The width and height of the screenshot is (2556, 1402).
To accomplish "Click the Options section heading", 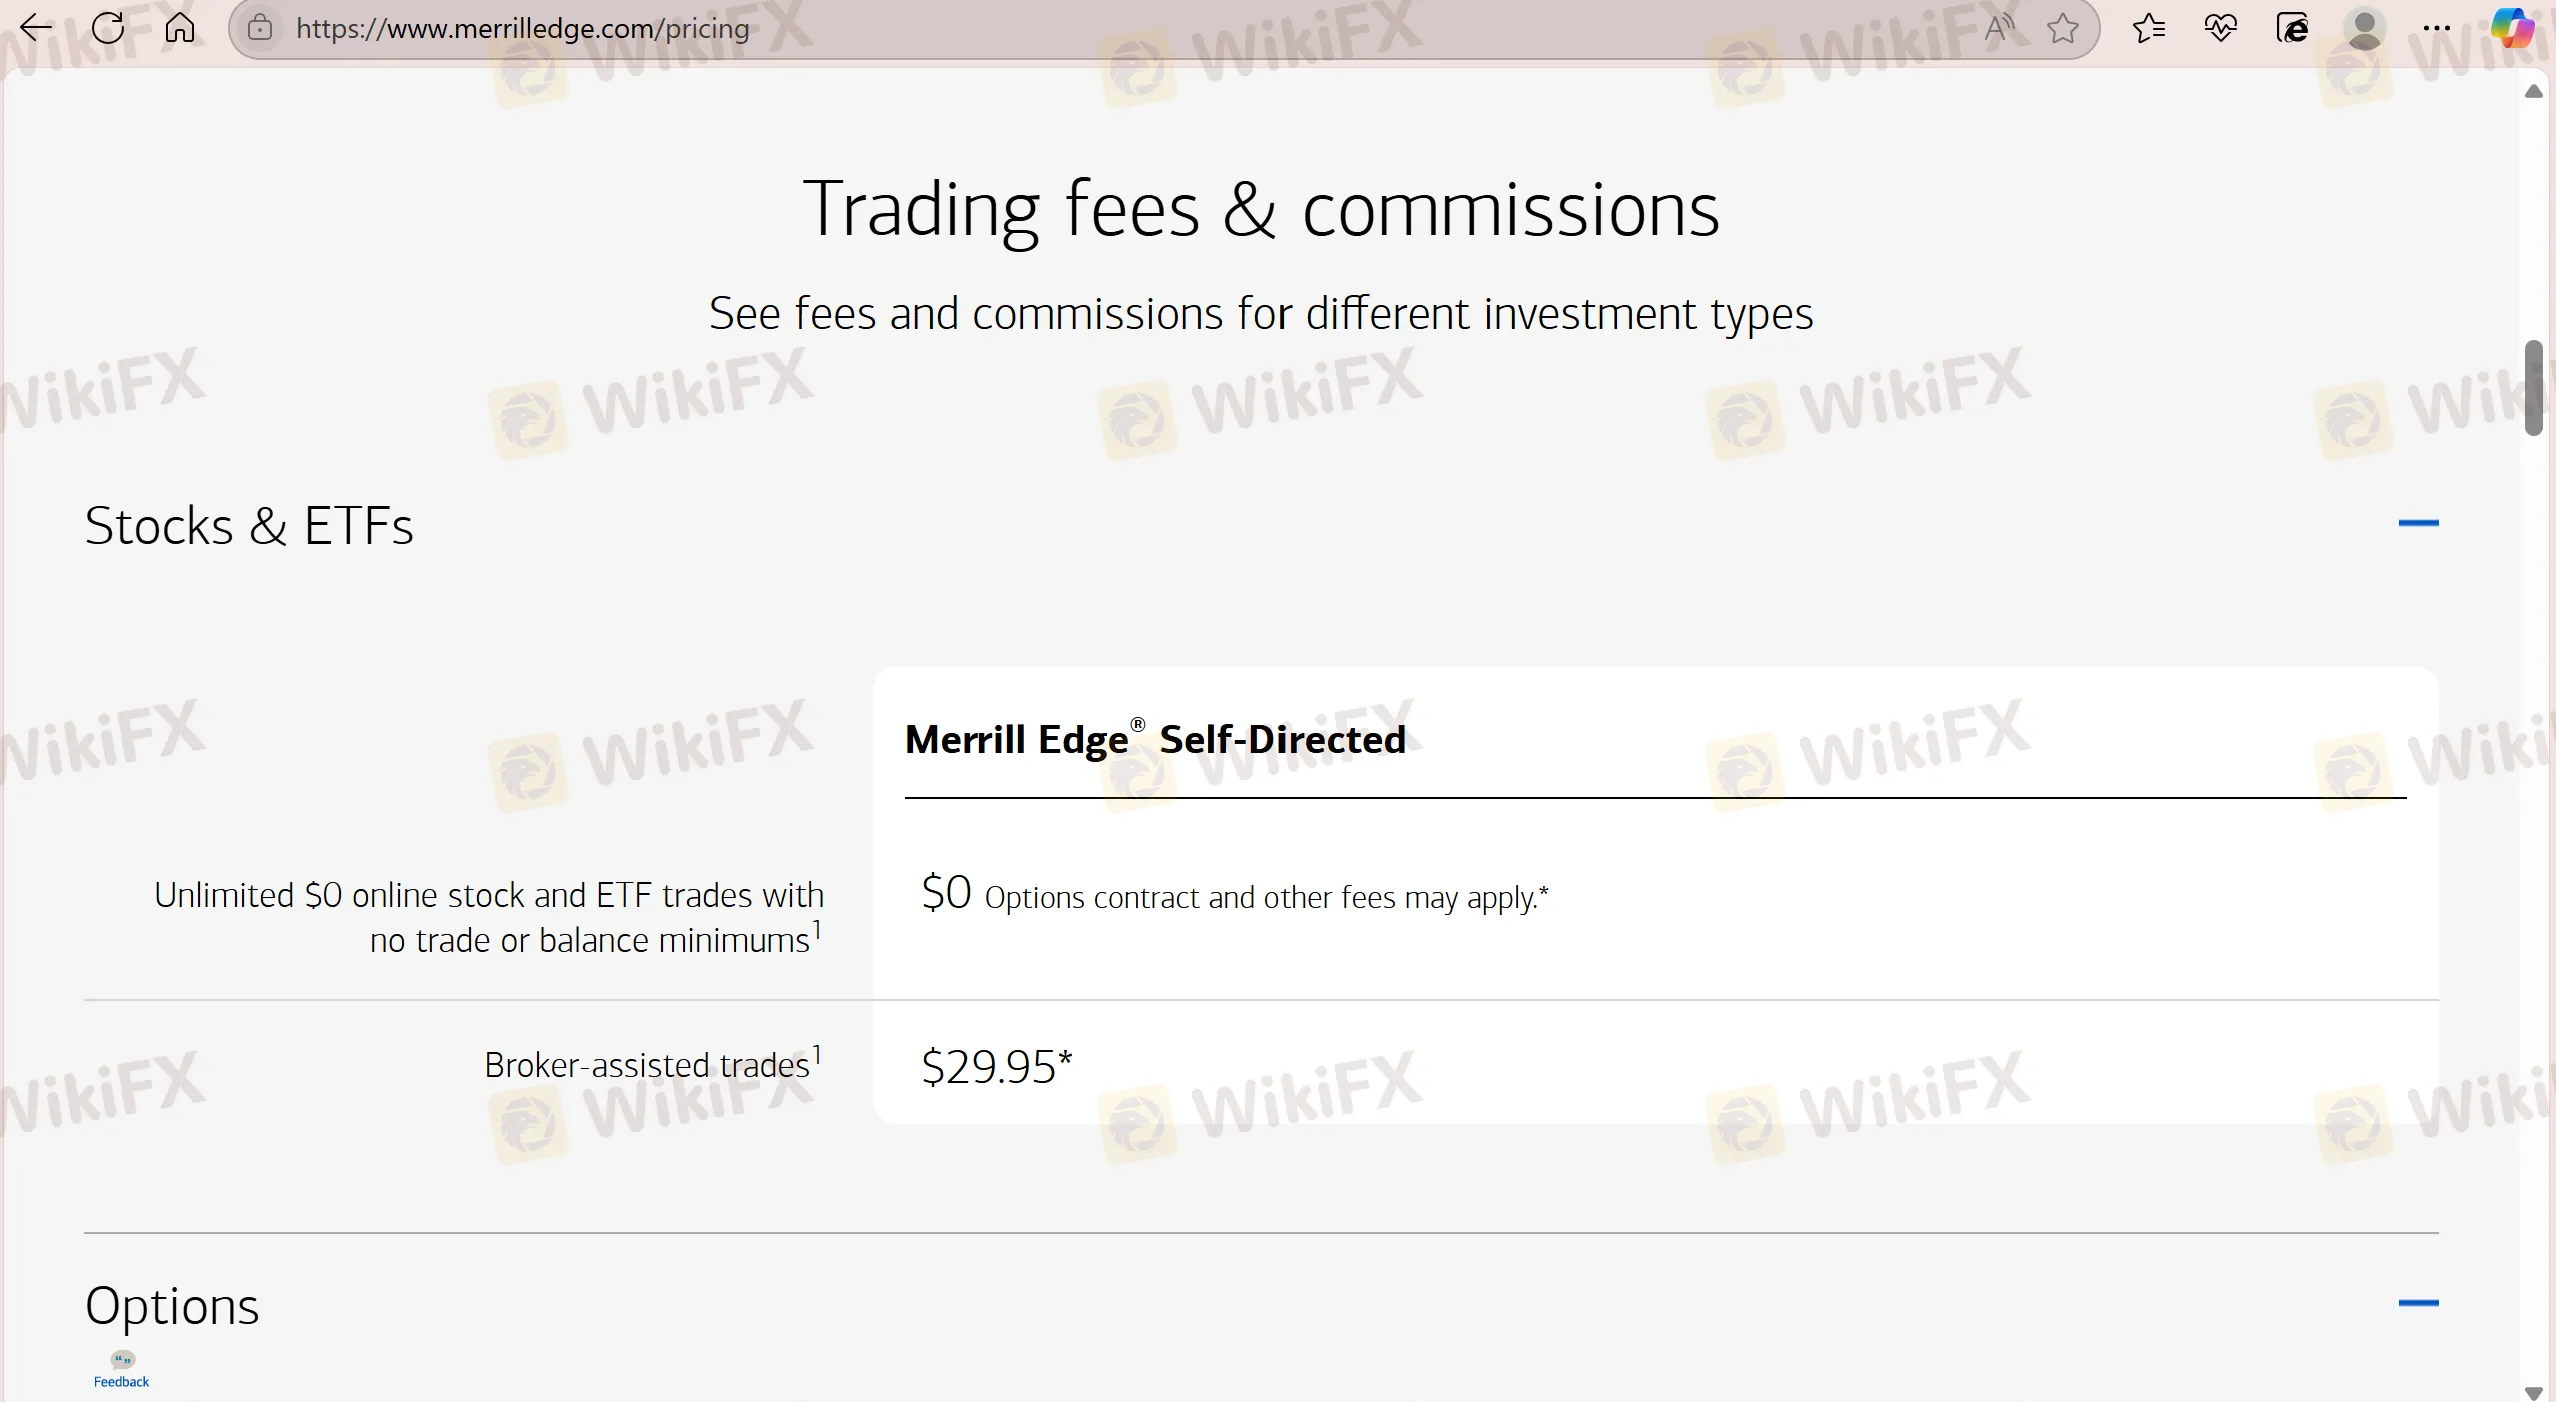I will (171, 1304).
